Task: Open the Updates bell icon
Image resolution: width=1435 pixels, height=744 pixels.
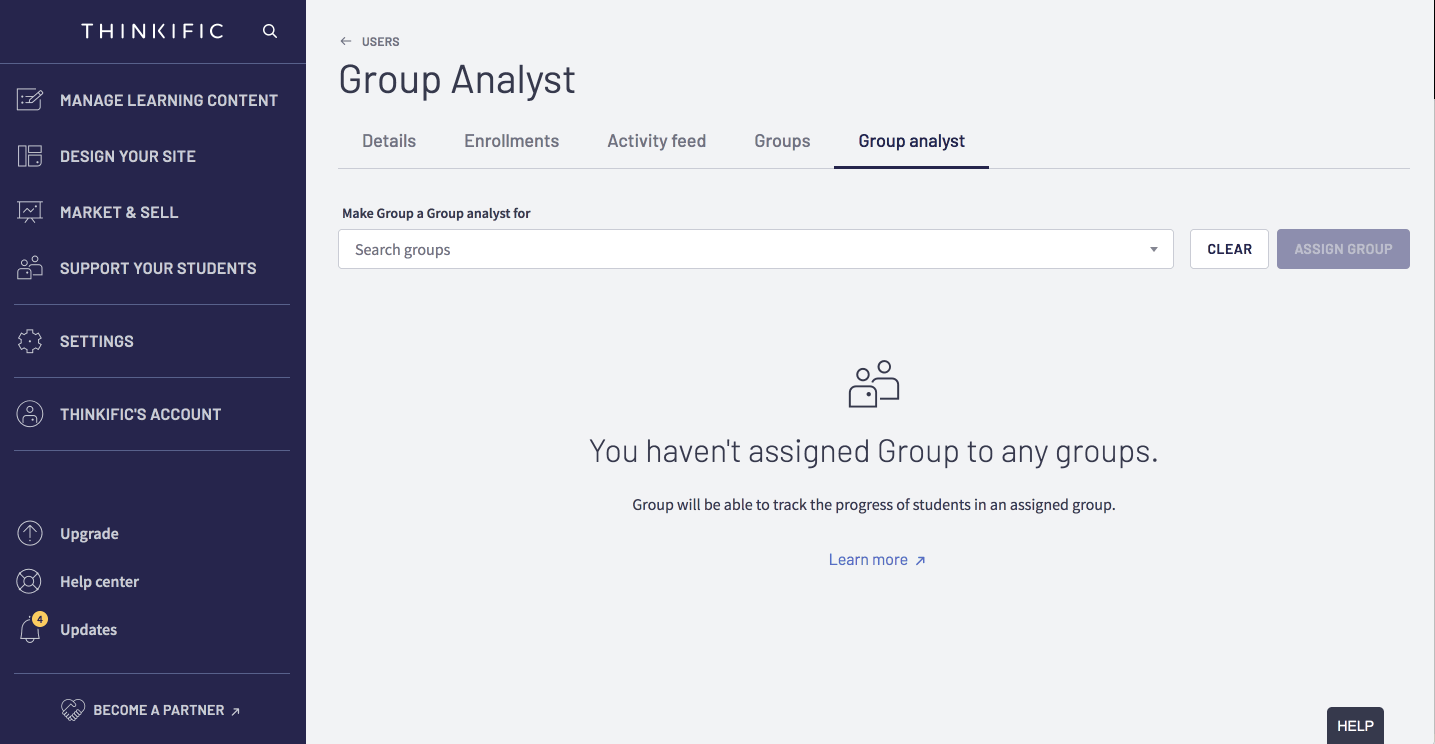Action: 29,629
